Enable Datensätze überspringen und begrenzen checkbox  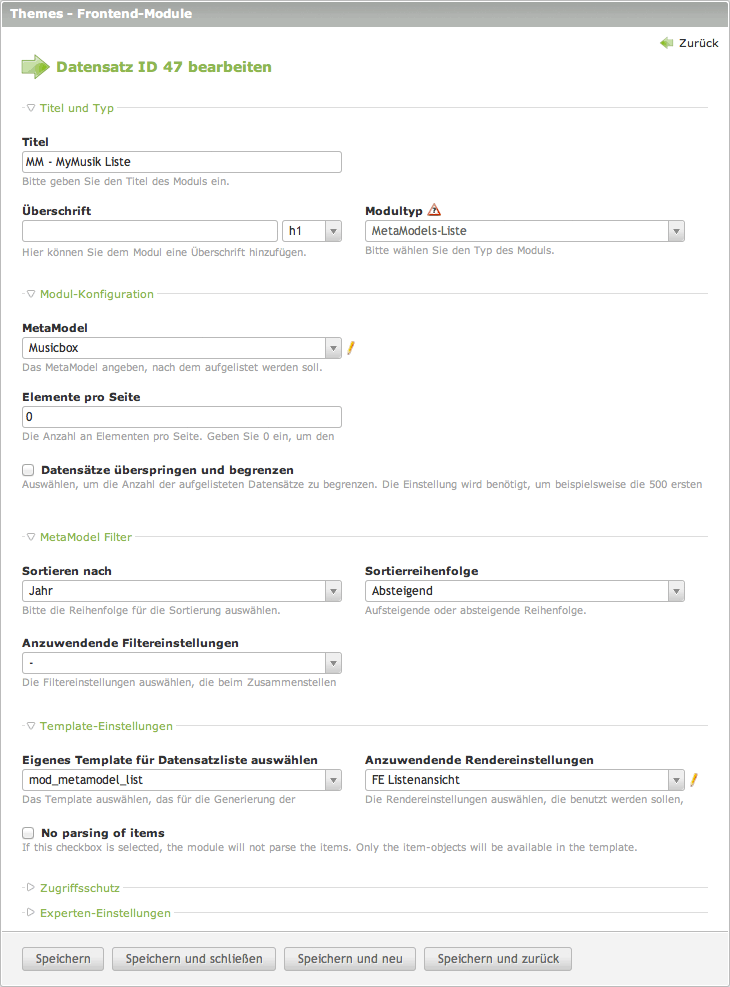(29, 469)
